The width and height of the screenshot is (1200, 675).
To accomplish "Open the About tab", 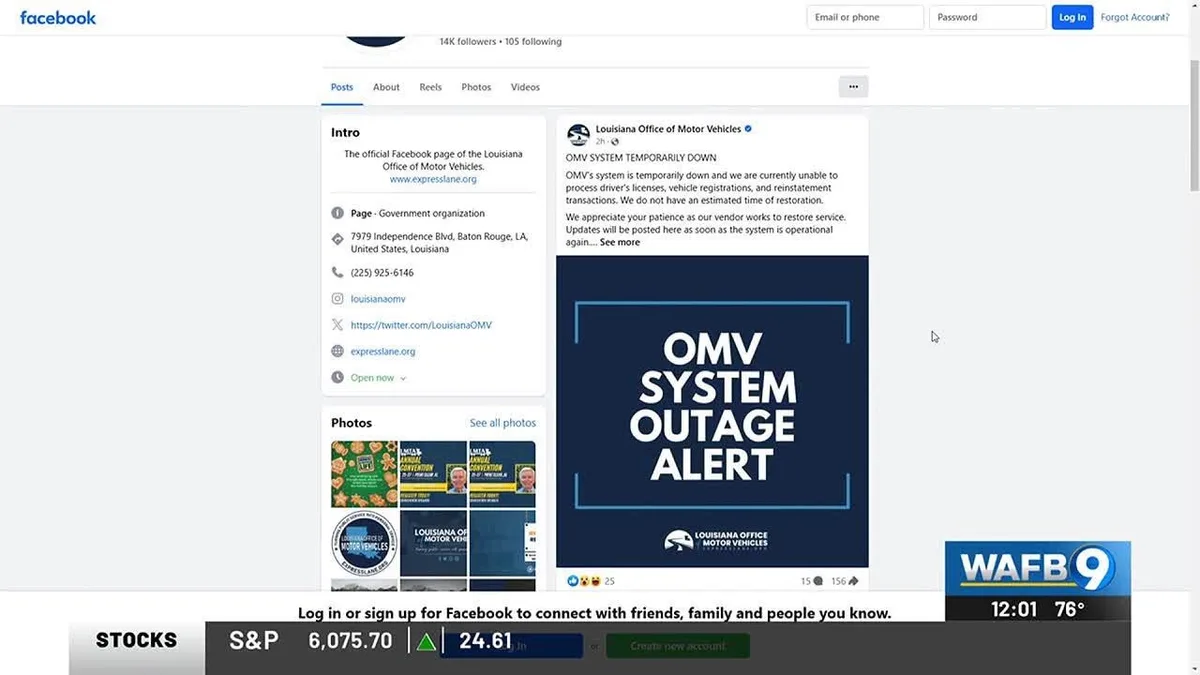I will pyautogui.click(x=386, y=87).
